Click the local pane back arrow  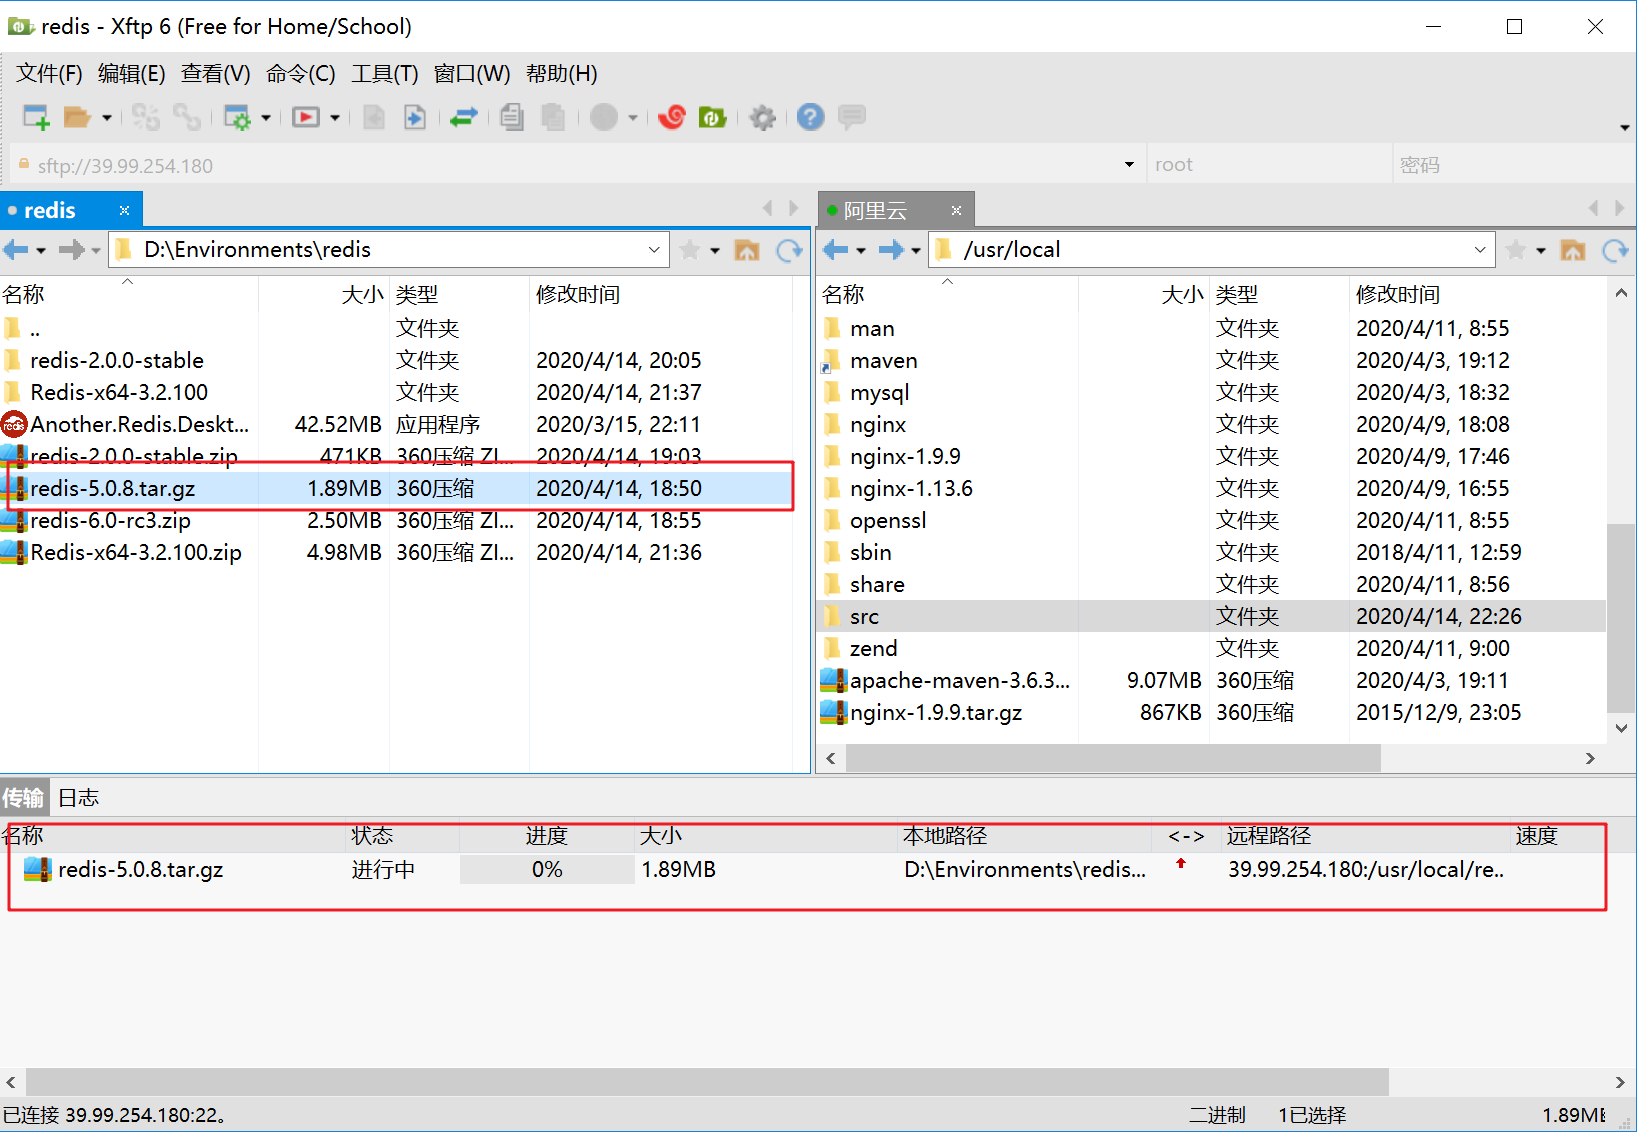(x=16, y=249)
